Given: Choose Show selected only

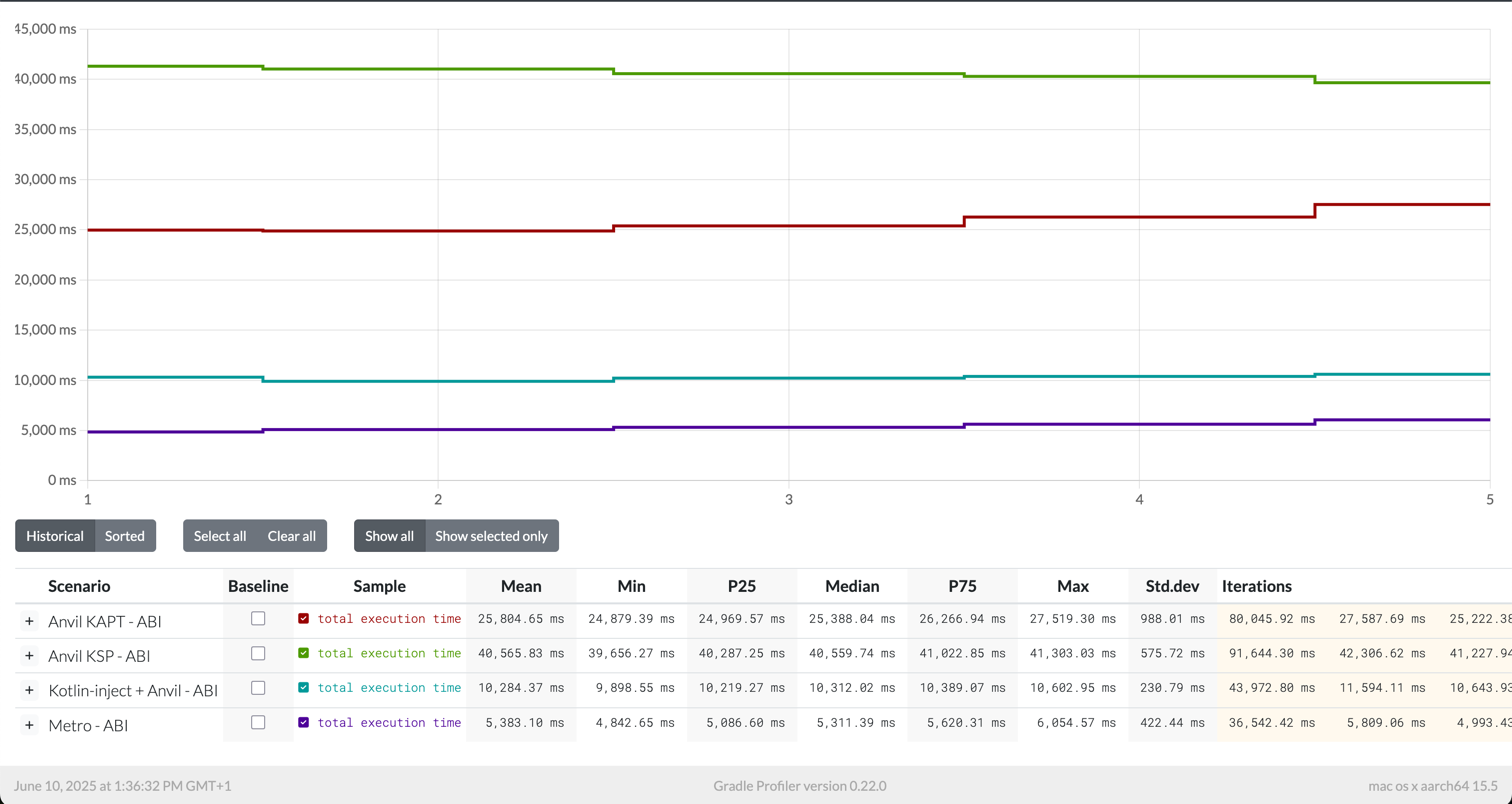Looking at the screenshot, I should pos(491,536).
